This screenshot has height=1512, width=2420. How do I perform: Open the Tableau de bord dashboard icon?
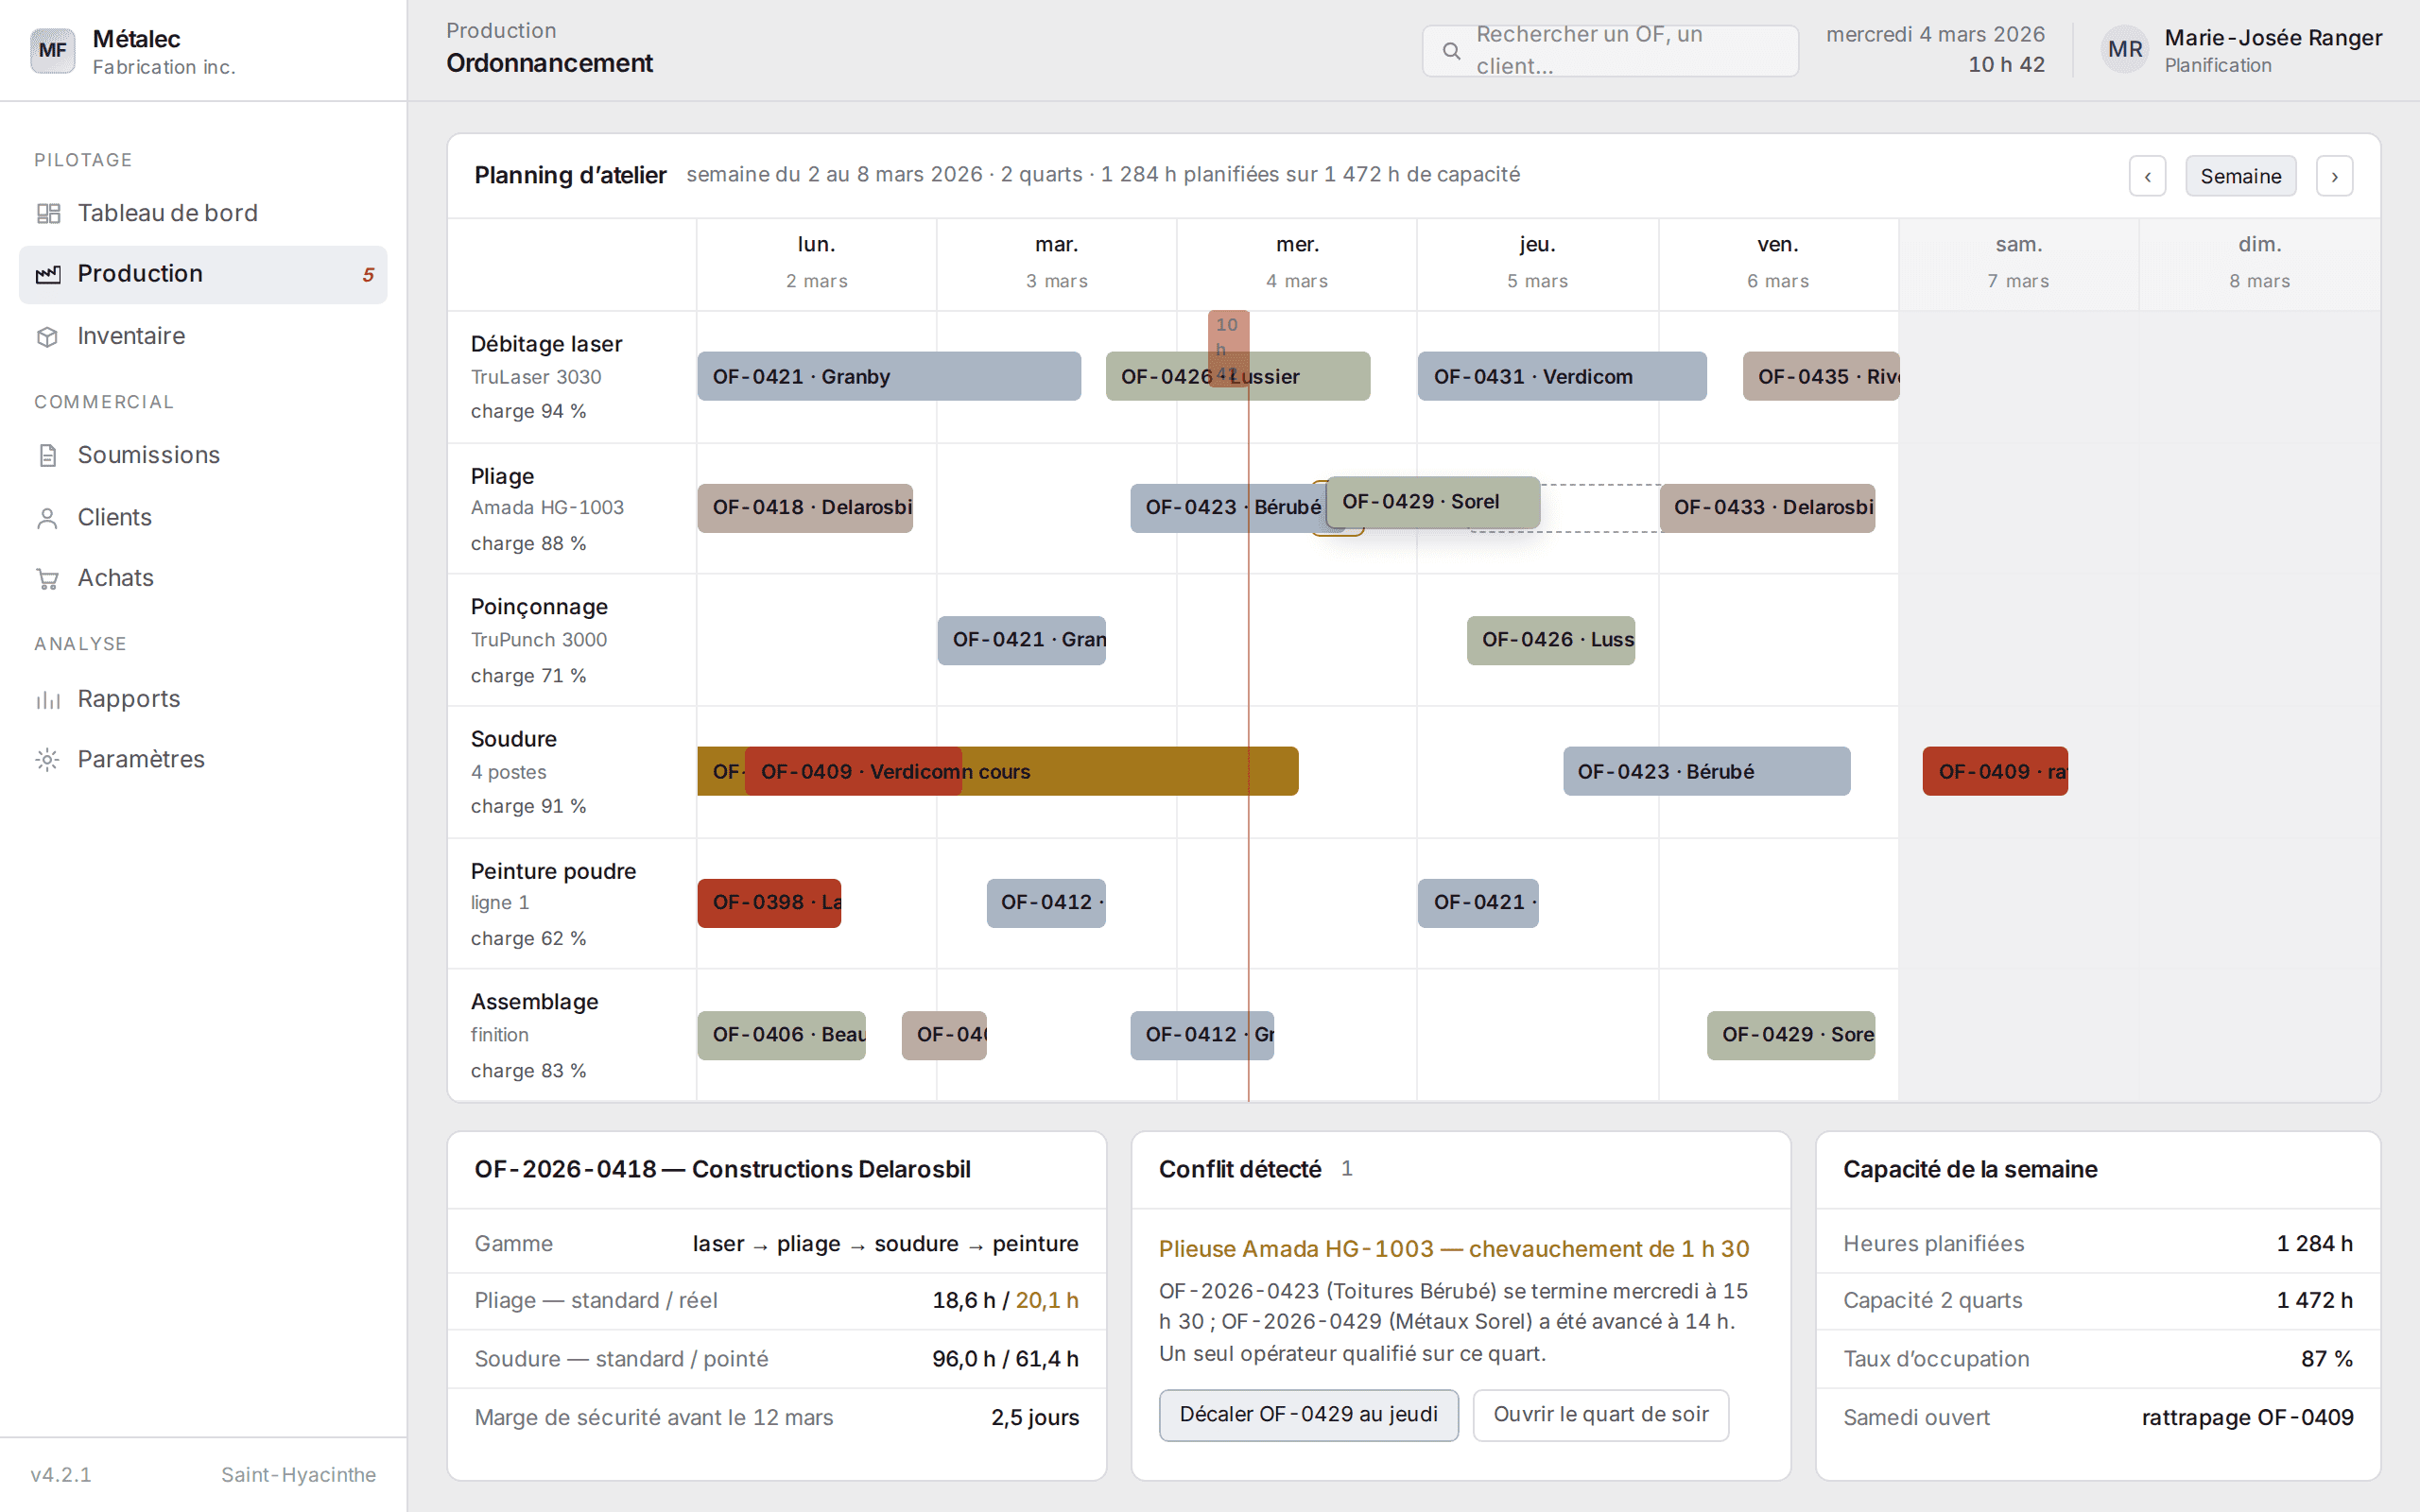tap(47, 213)
